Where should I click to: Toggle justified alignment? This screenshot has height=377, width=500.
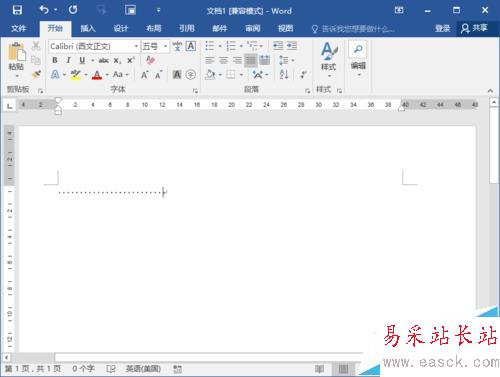(x=251, y=60)
